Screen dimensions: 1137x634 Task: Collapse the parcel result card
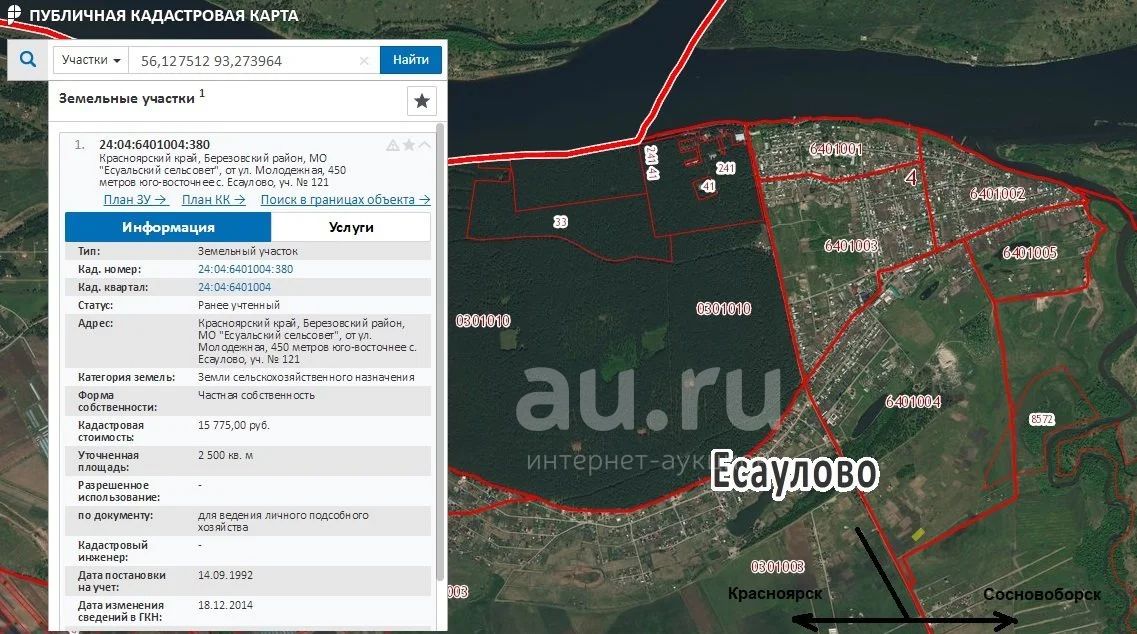pos(424,145)
